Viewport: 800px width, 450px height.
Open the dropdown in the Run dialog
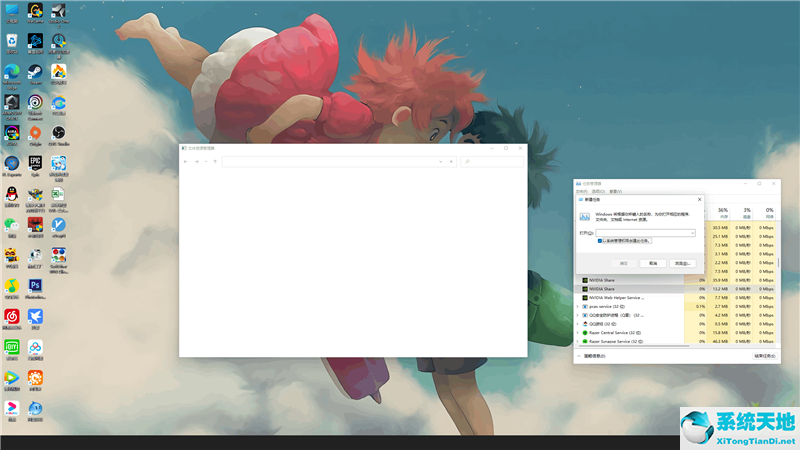[692, 233]
